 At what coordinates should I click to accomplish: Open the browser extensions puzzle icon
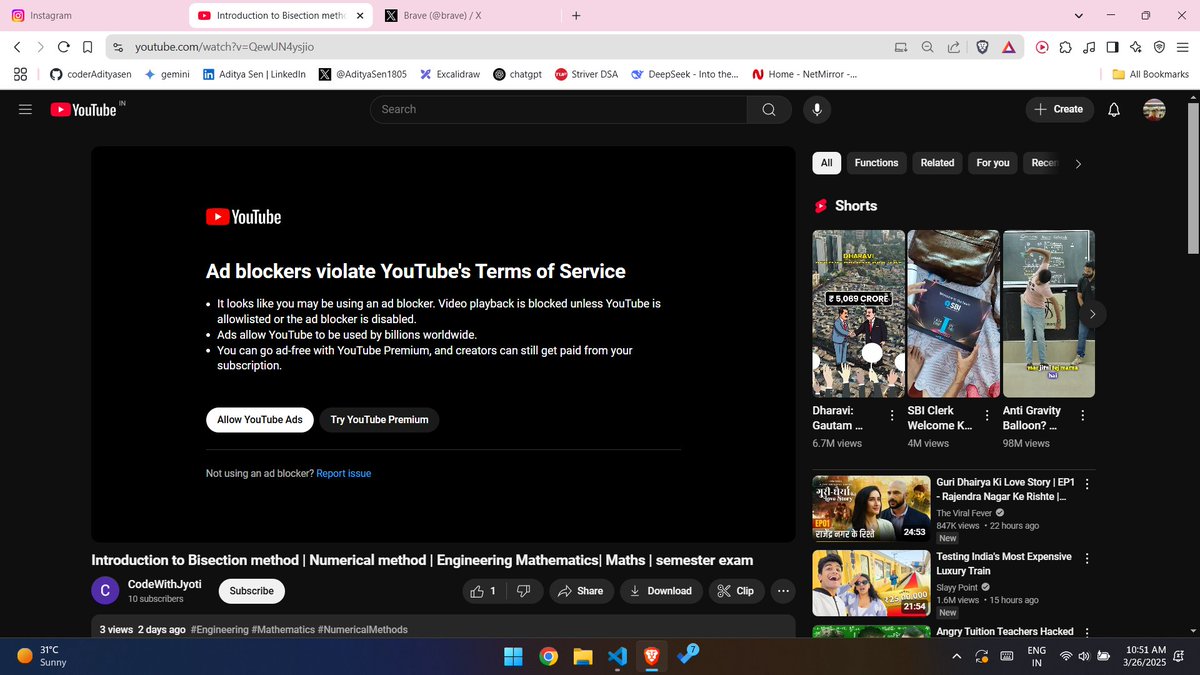pyautogui.click(x=1065, y=47)
